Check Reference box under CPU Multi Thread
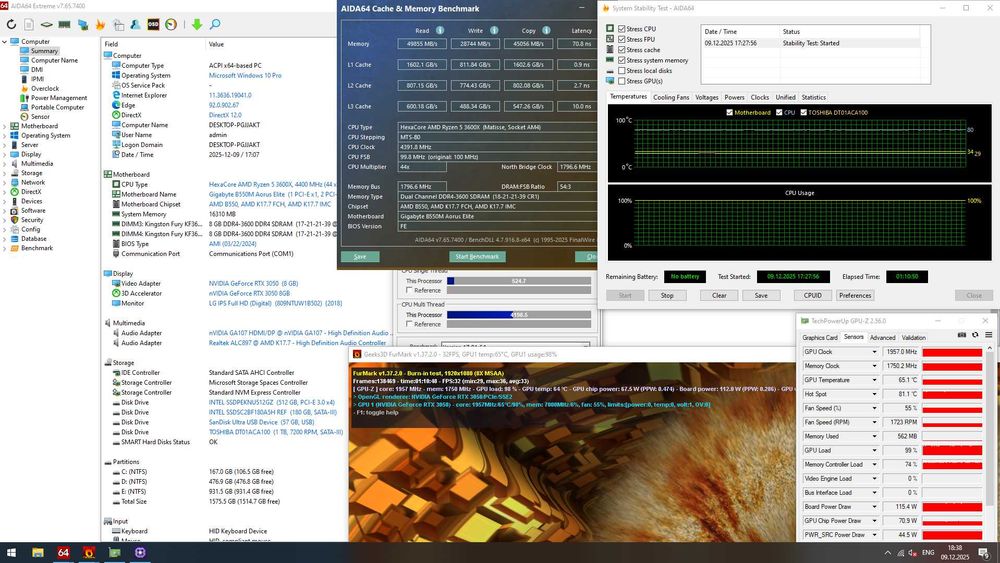Viewport: 1000px width, 563px height. (x=409, y=324)
